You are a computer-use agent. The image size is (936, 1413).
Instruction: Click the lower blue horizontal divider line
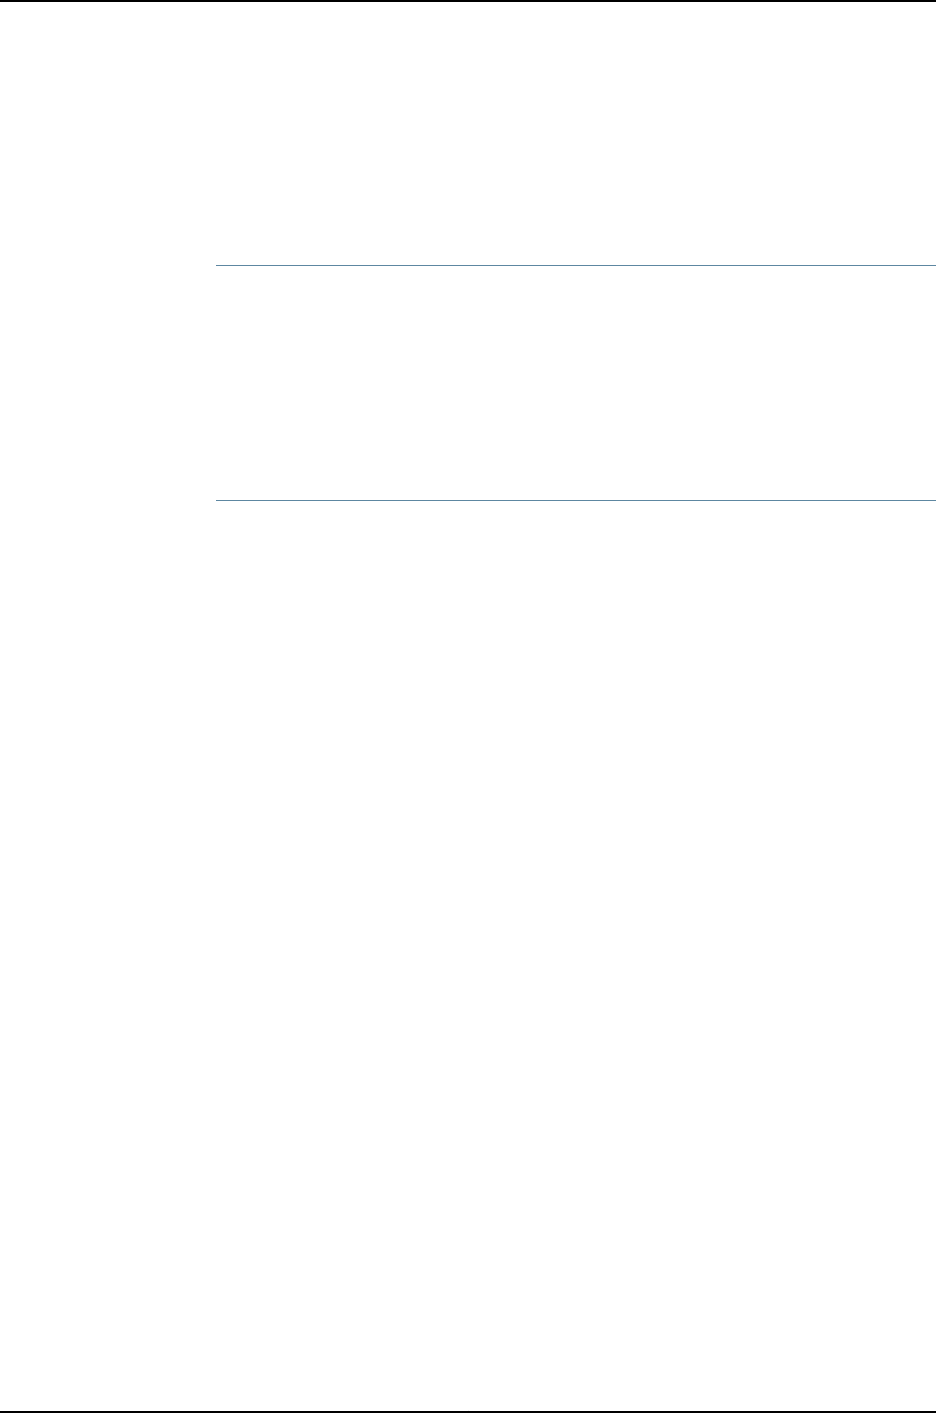point(575,500)
